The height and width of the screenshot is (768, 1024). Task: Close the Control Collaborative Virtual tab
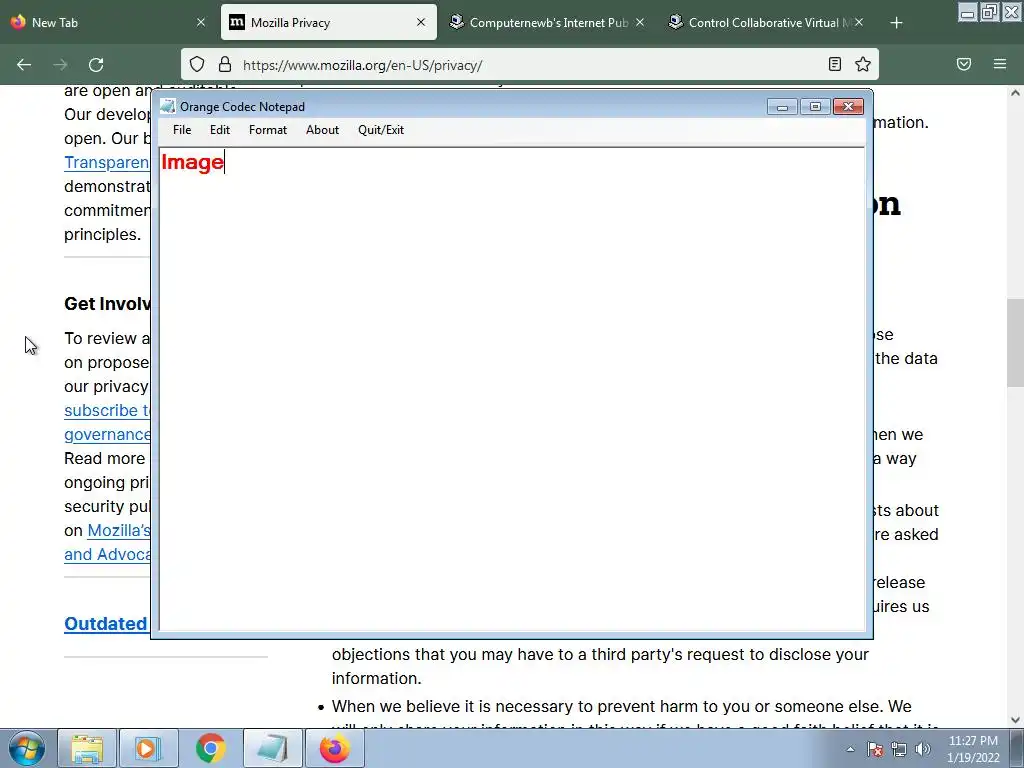pyautogui.click(x=859, y=22)
